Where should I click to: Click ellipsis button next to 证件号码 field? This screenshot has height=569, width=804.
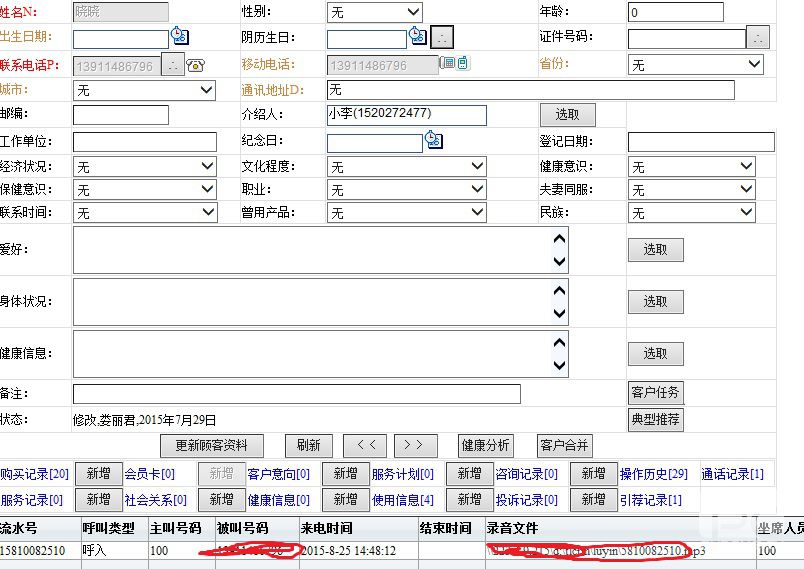point(759,38)
